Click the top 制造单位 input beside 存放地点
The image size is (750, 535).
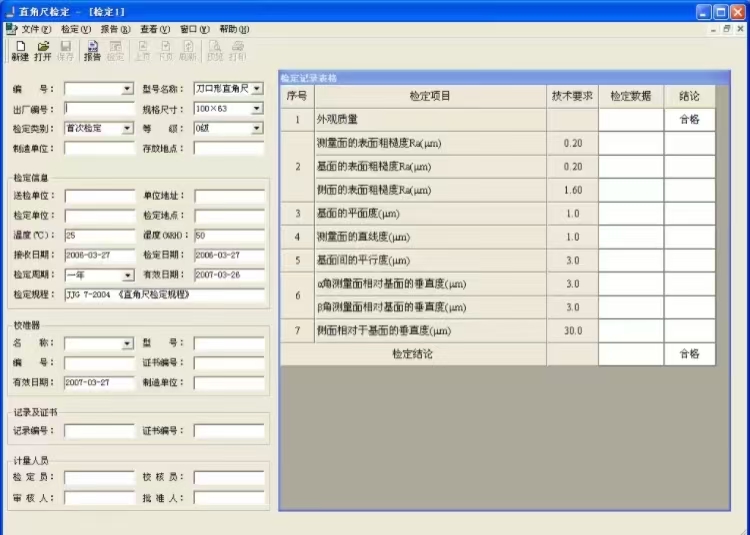(99, 149)
